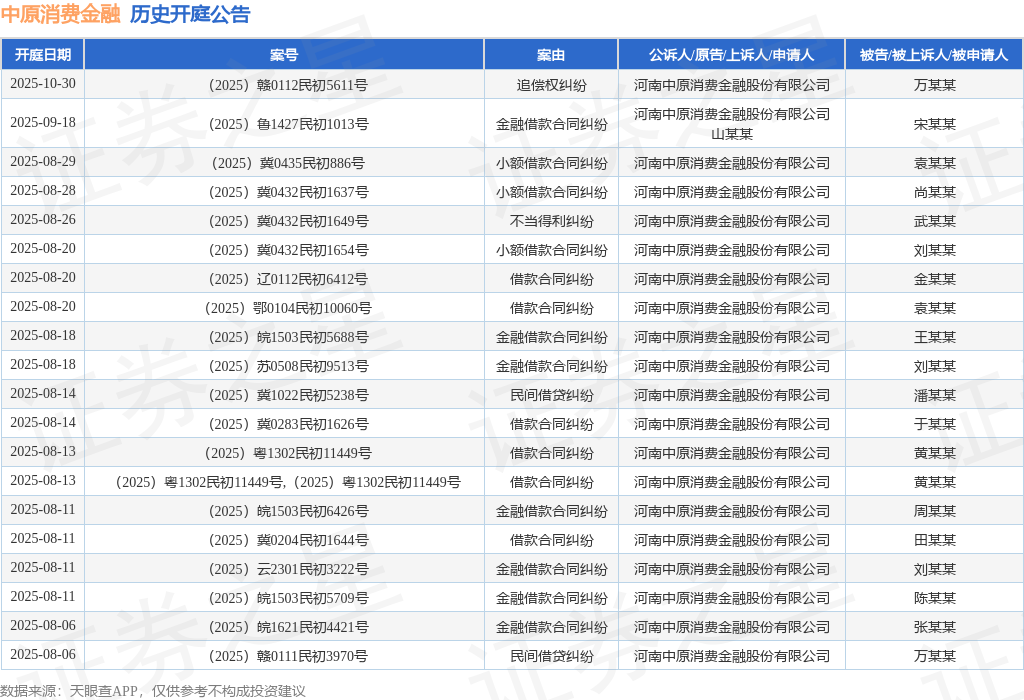Click defendant 武某某
The height and width of the screenshot is (700, 1024).
point(935,221)
